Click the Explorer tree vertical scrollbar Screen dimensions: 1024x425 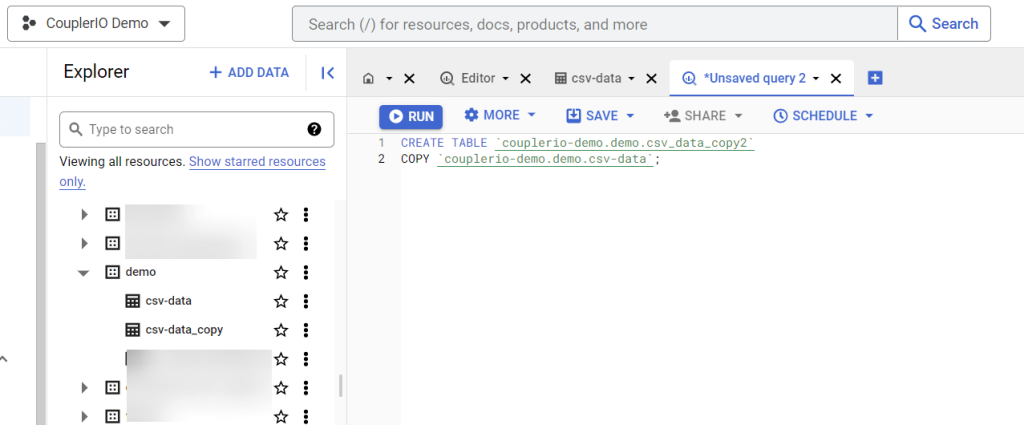(x=340, y=385)
